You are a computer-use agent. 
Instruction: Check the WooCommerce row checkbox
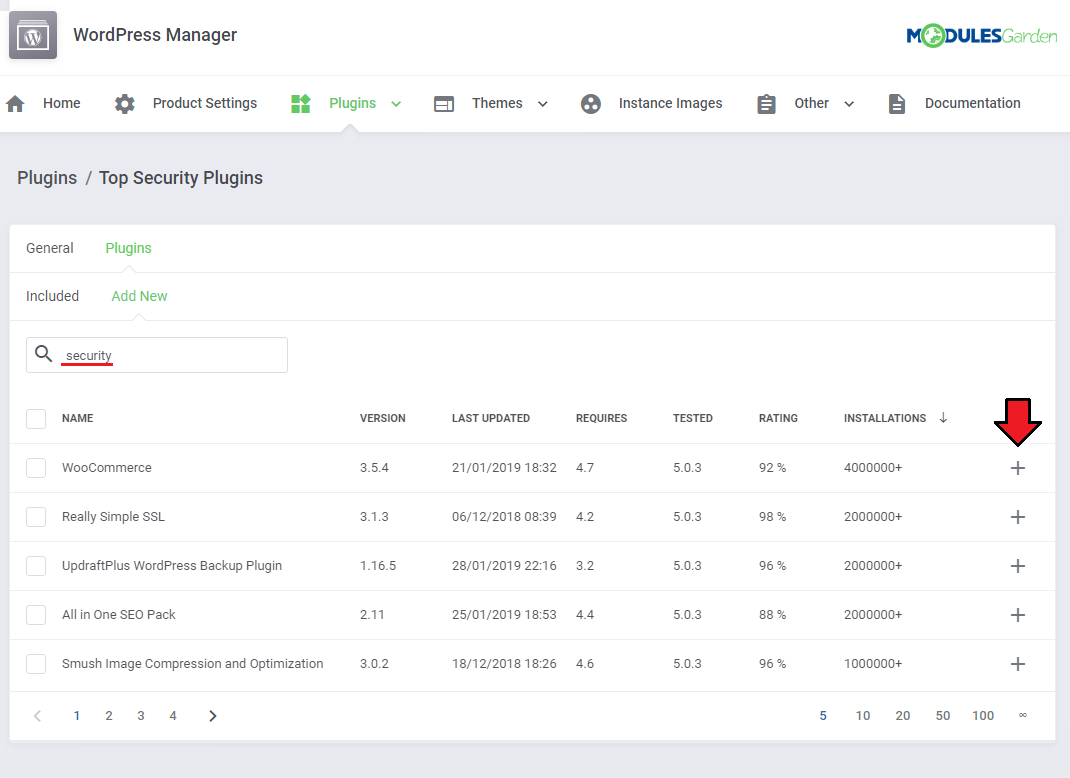[x=36, y=468]
